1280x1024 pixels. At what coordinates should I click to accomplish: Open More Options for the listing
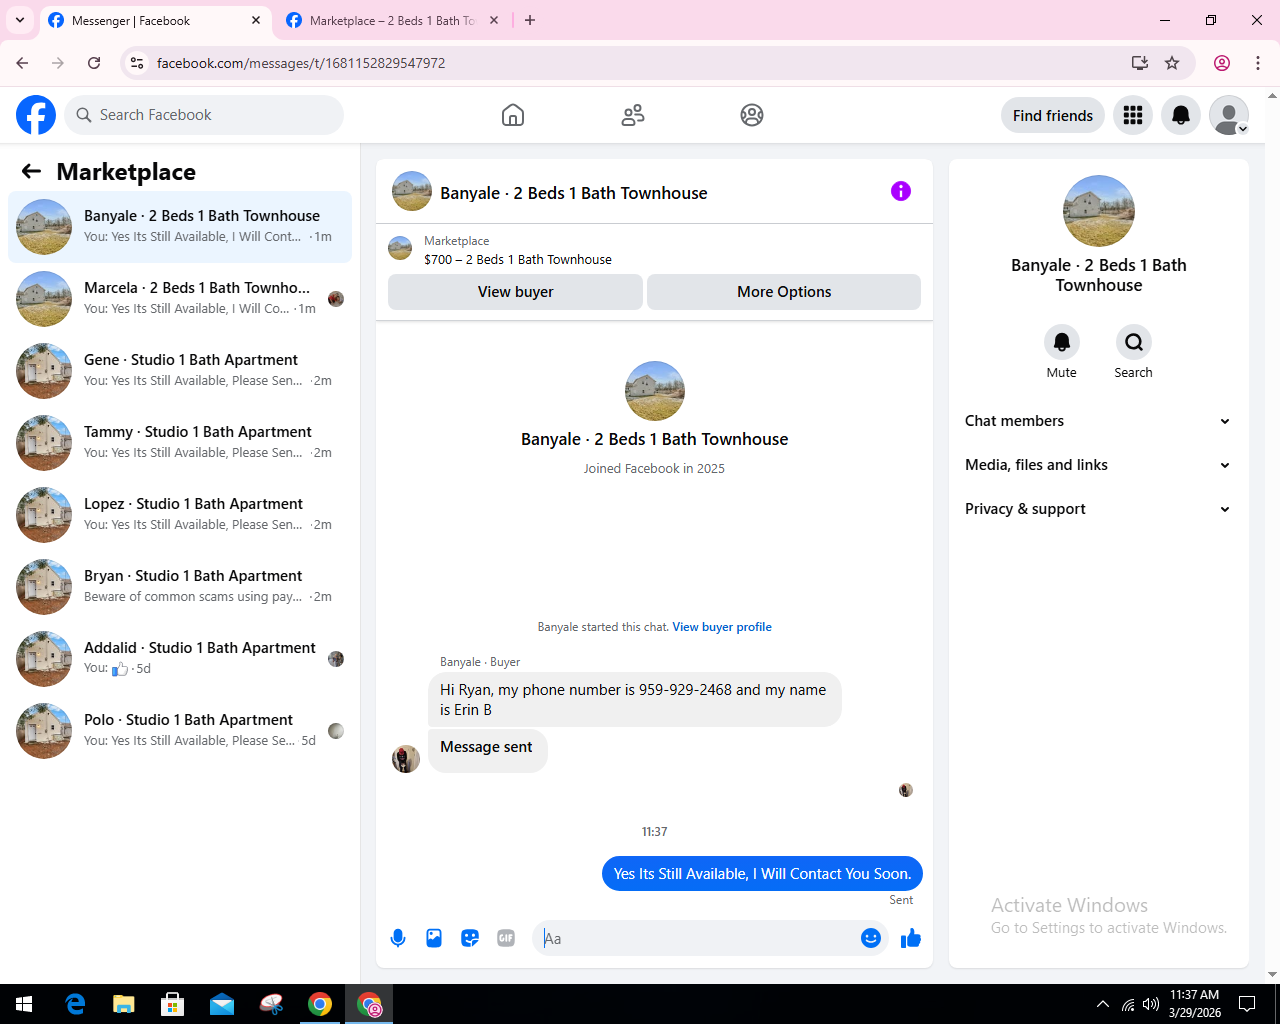tap(784, 292)
